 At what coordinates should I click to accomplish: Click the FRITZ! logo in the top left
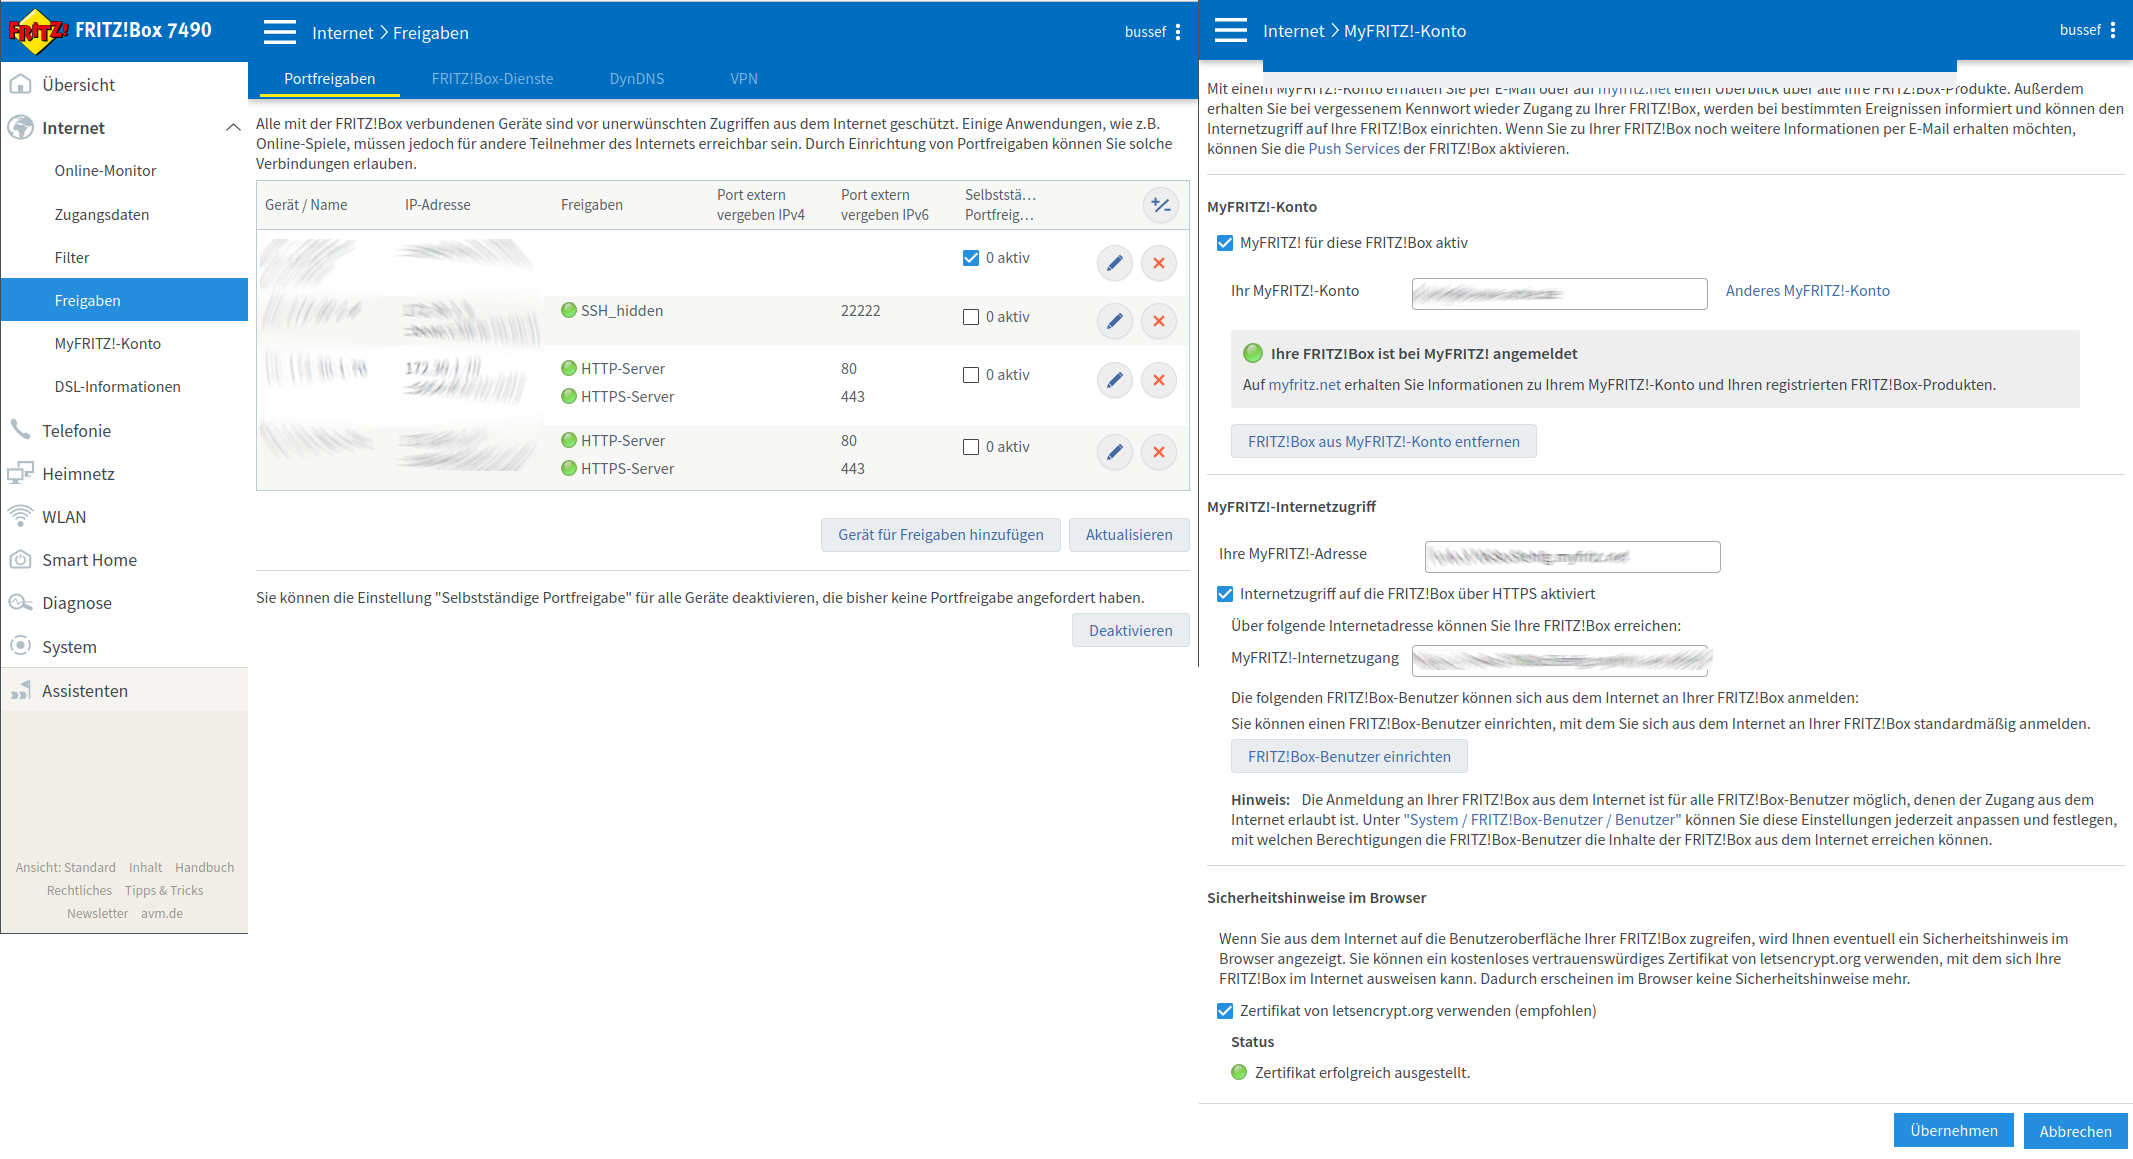click(37, 31)
